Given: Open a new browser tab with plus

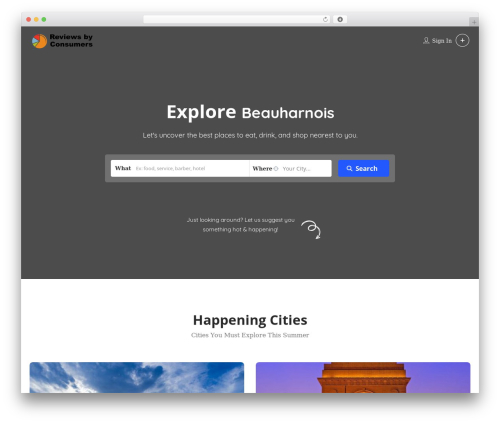Looking at the screenshot, I should (x=474, y=22).
